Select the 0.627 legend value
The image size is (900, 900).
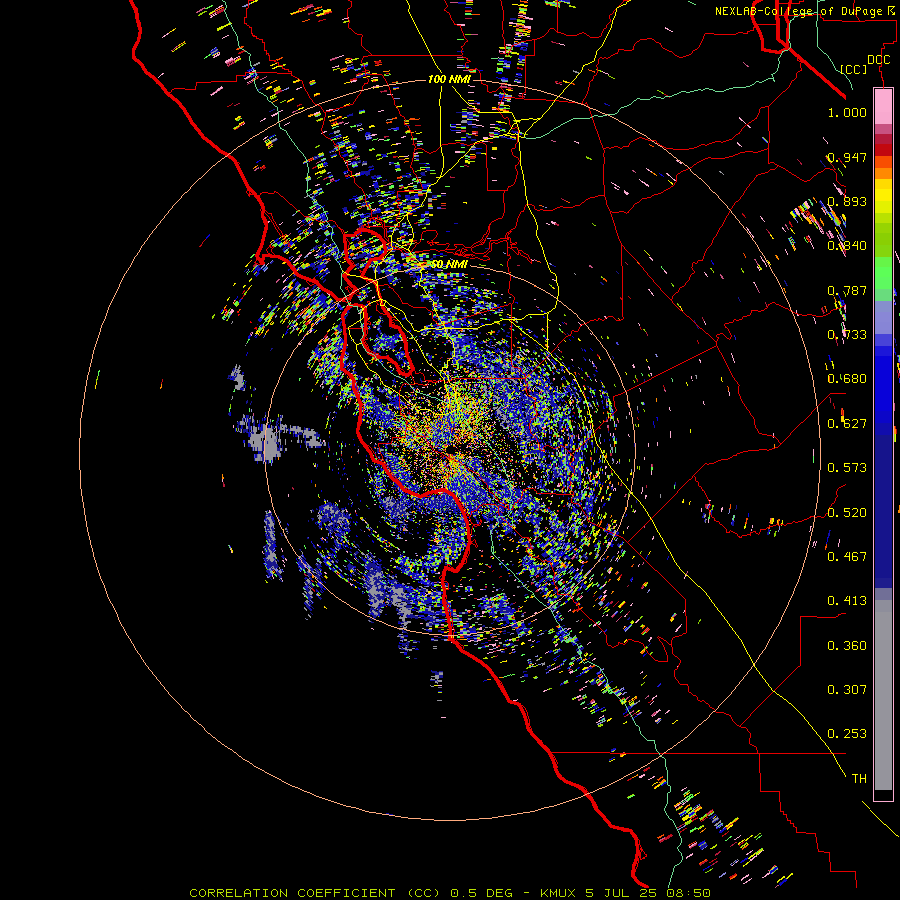point(847,424)
